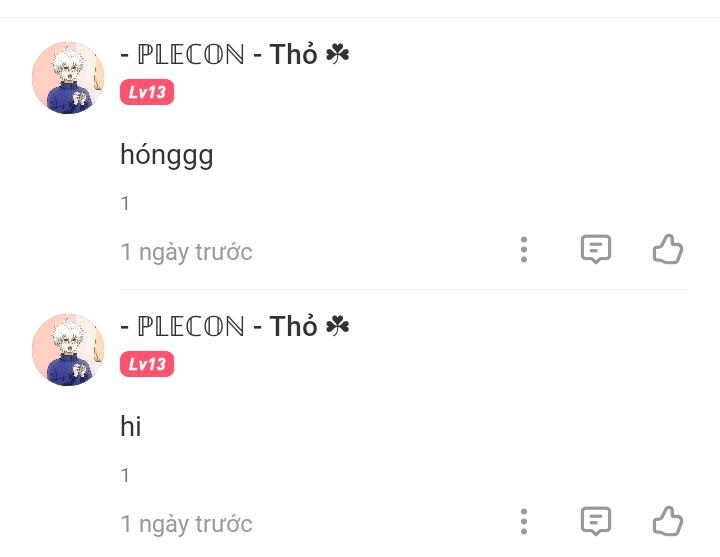This screenshot has width=720, height=557.
Task: Open three-dot options menu for "hónggg" comment
Action: (524, 250)
